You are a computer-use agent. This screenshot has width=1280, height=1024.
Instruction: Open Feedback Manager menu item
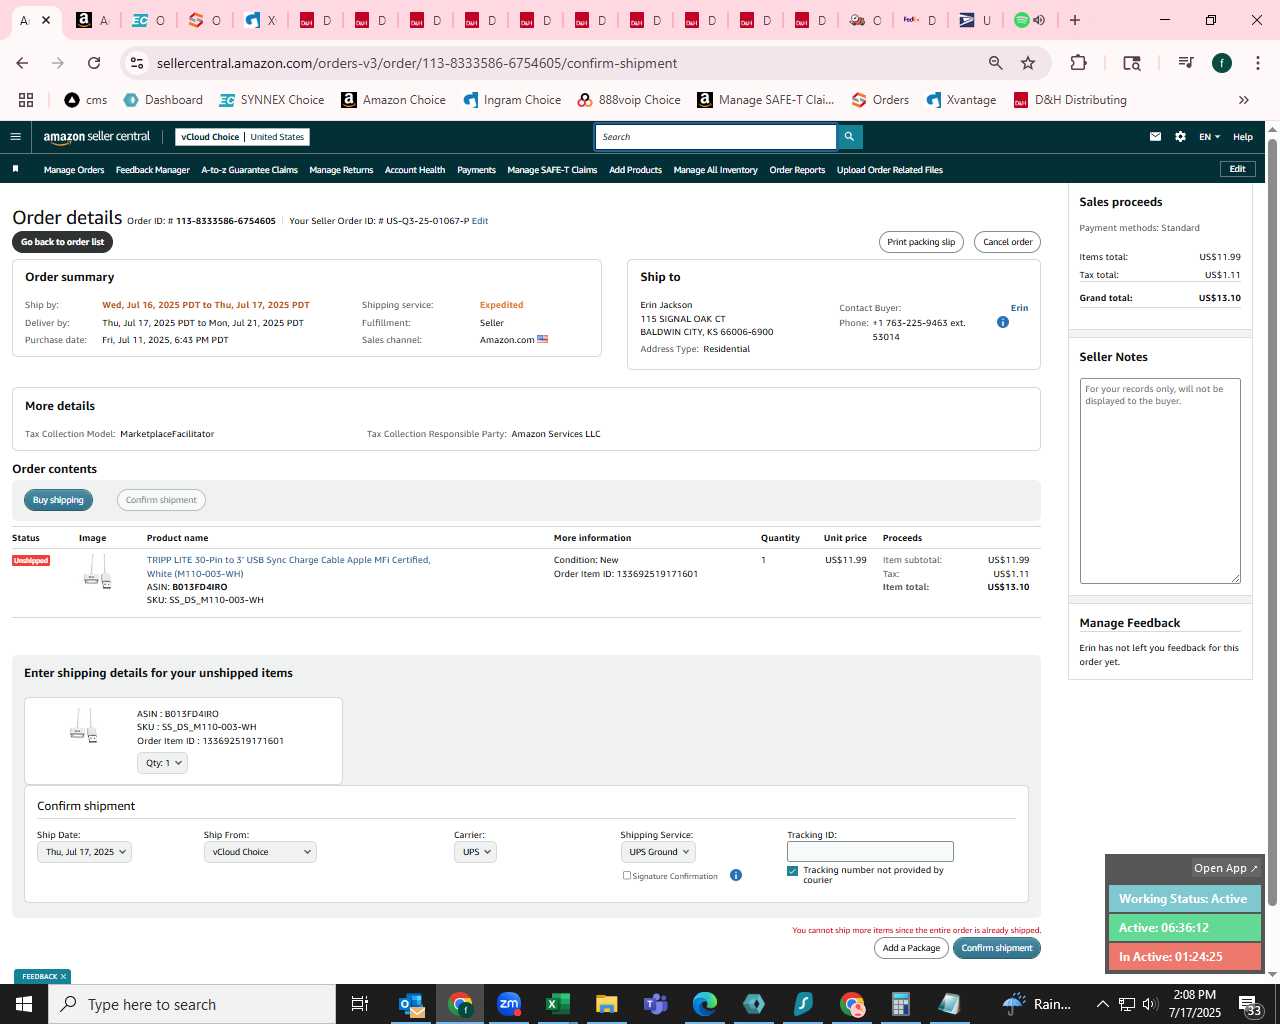click(x=153, y=170)
